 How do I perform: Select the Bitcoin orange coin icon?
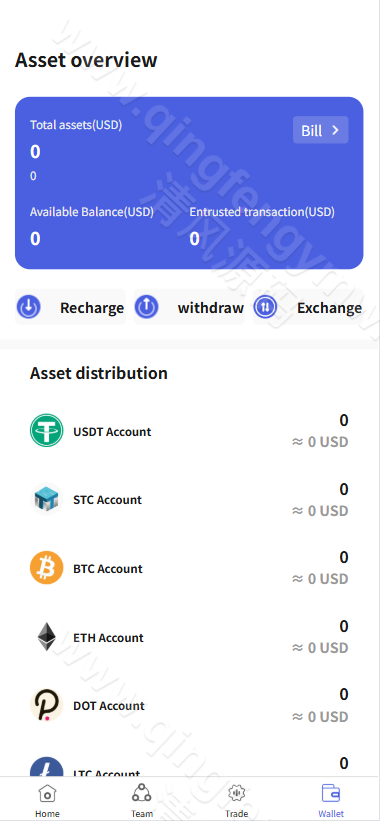coord(47,568)
